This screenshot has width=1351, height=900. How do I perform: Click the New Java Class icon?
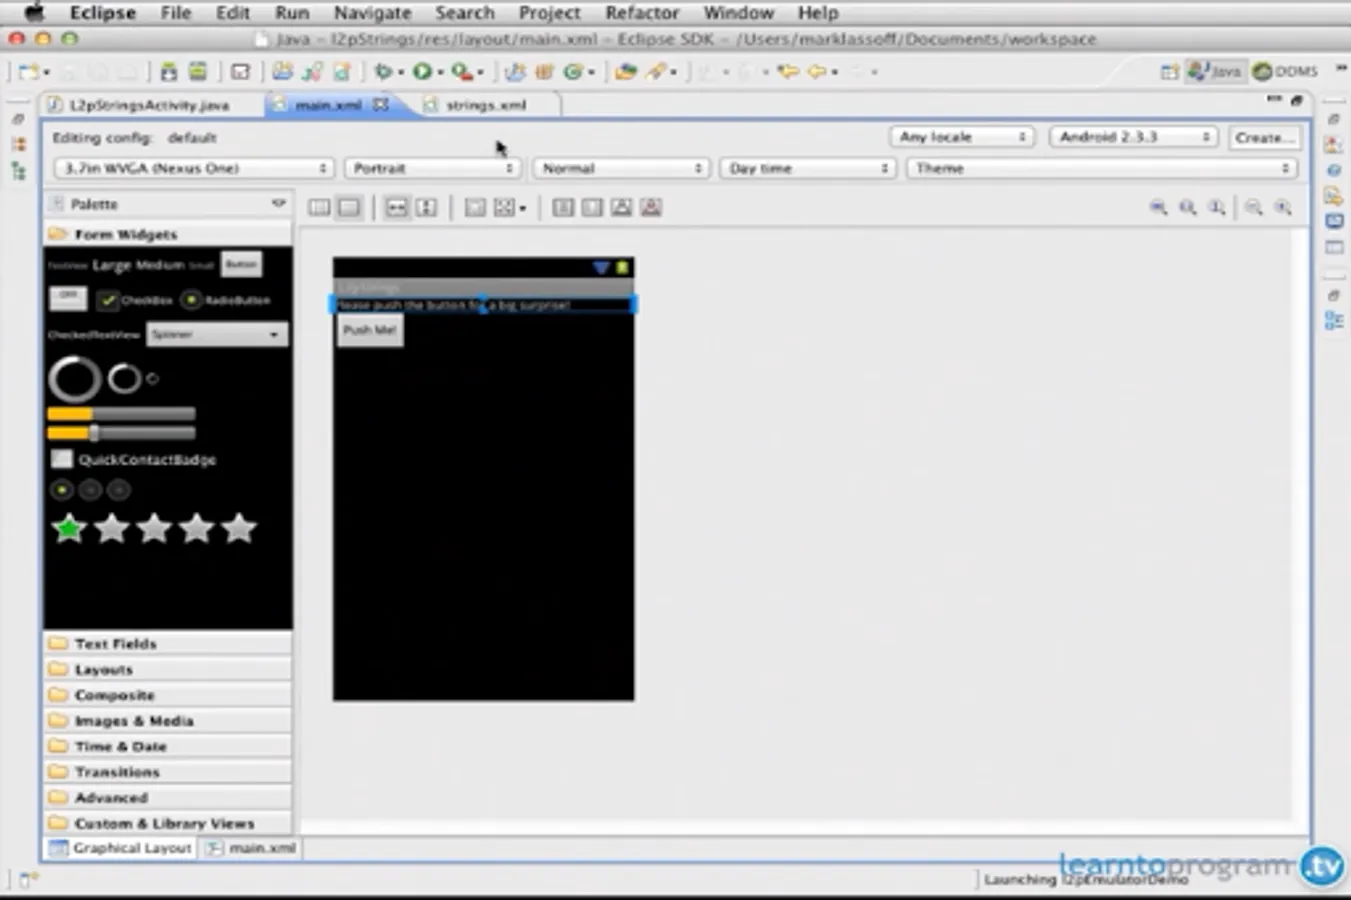tap(573, 72)
